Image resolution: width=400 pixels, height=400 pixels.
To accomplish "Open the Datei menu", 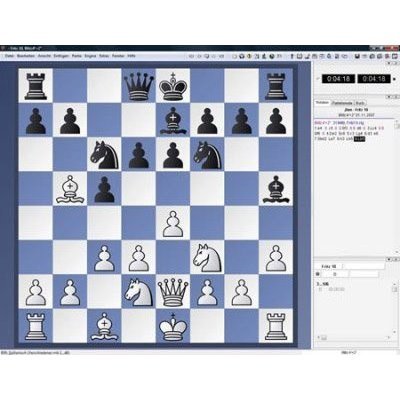I will coord(9,56).
